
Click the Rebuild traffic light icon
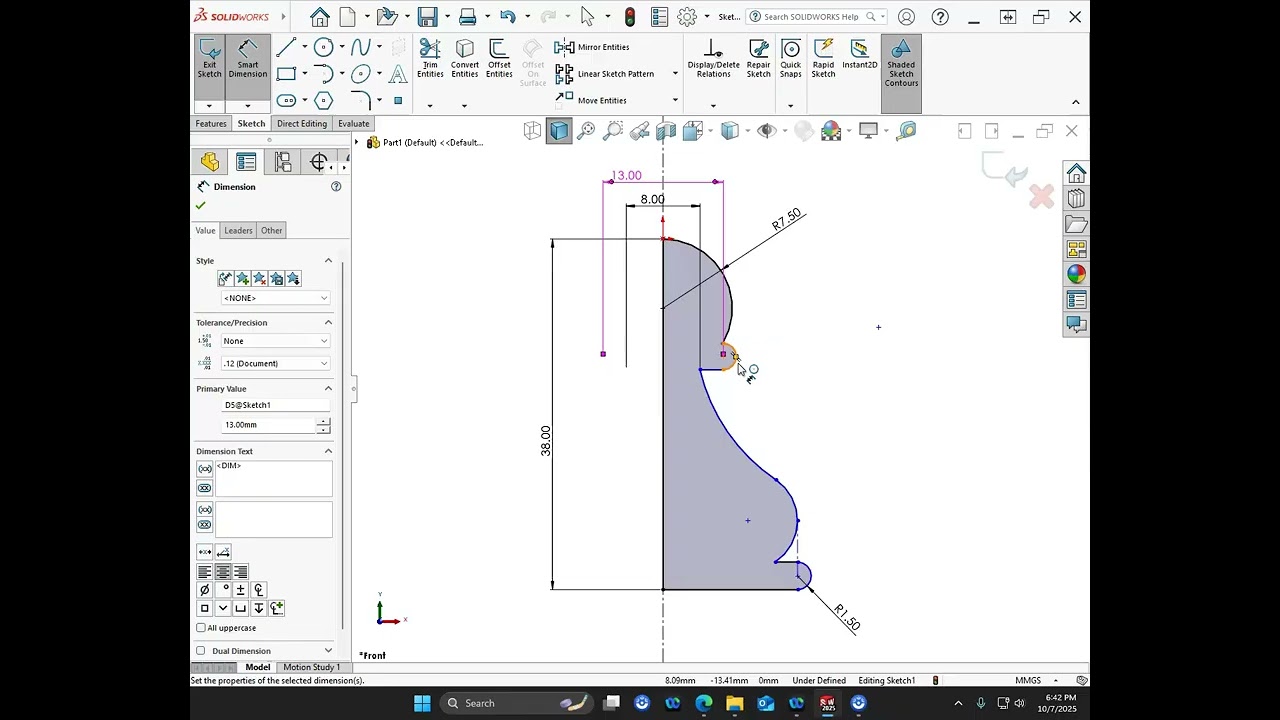(x=629, y=17)
